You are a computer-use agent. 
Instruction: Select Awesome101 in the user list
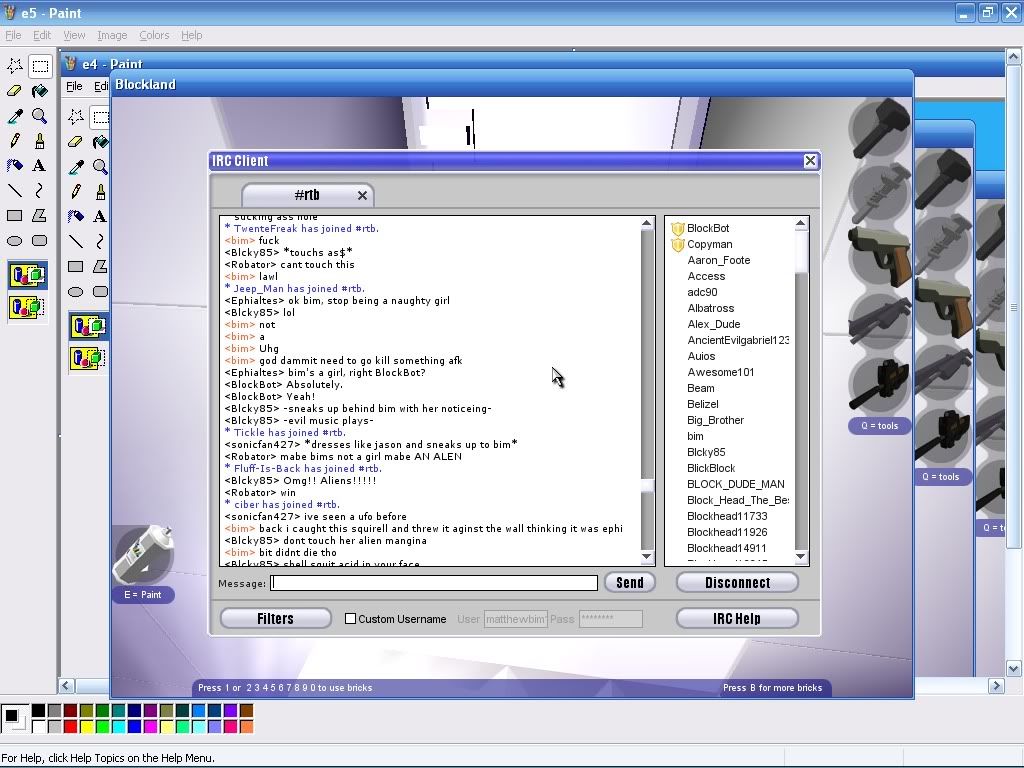(720, 372)
